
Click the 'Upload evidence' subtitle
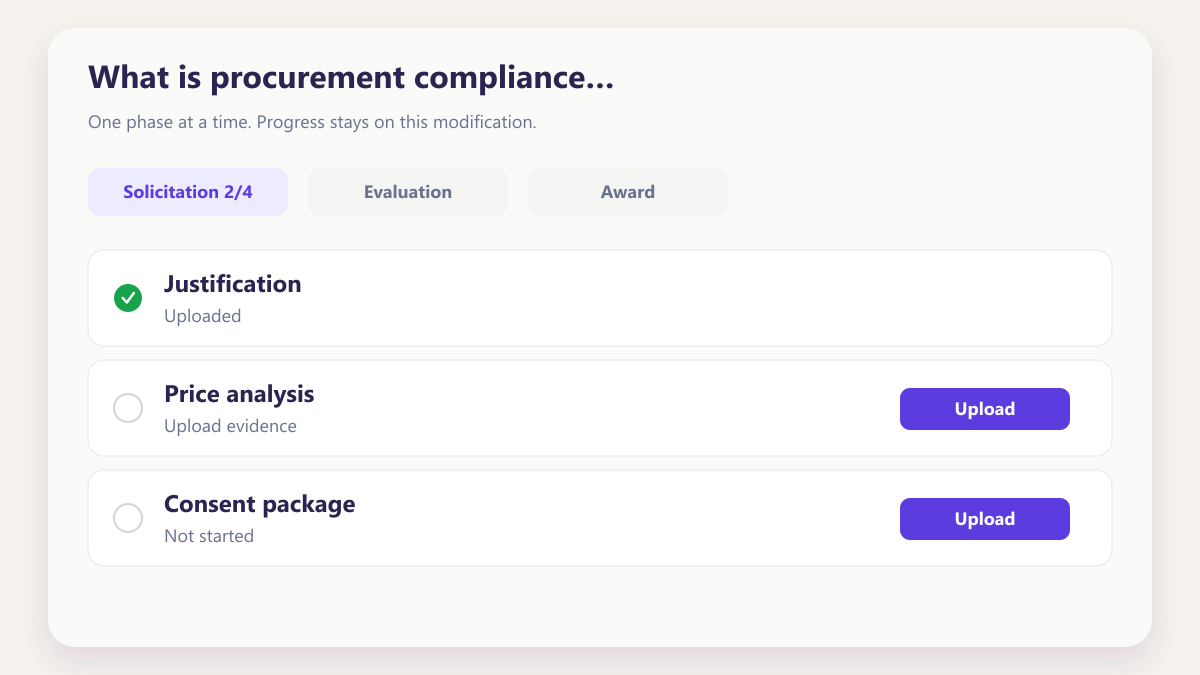tap(230, 426)
